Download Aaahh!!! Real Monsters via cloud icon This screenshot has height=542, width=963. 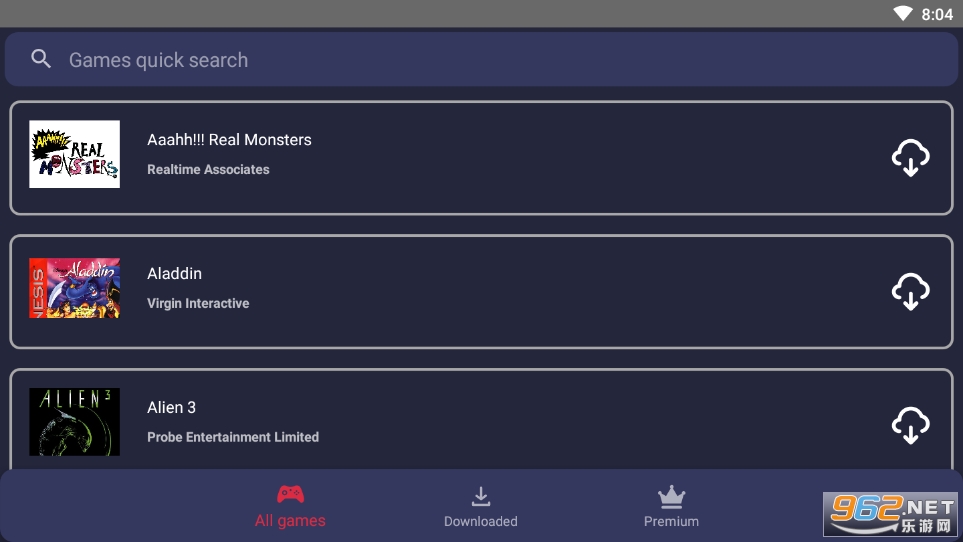click(x=910, y=158)
